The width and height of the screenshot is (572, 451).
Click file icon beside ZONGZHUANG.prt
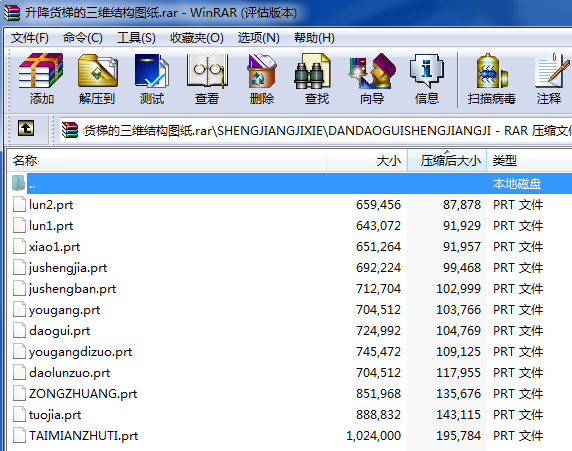(19, 393)
